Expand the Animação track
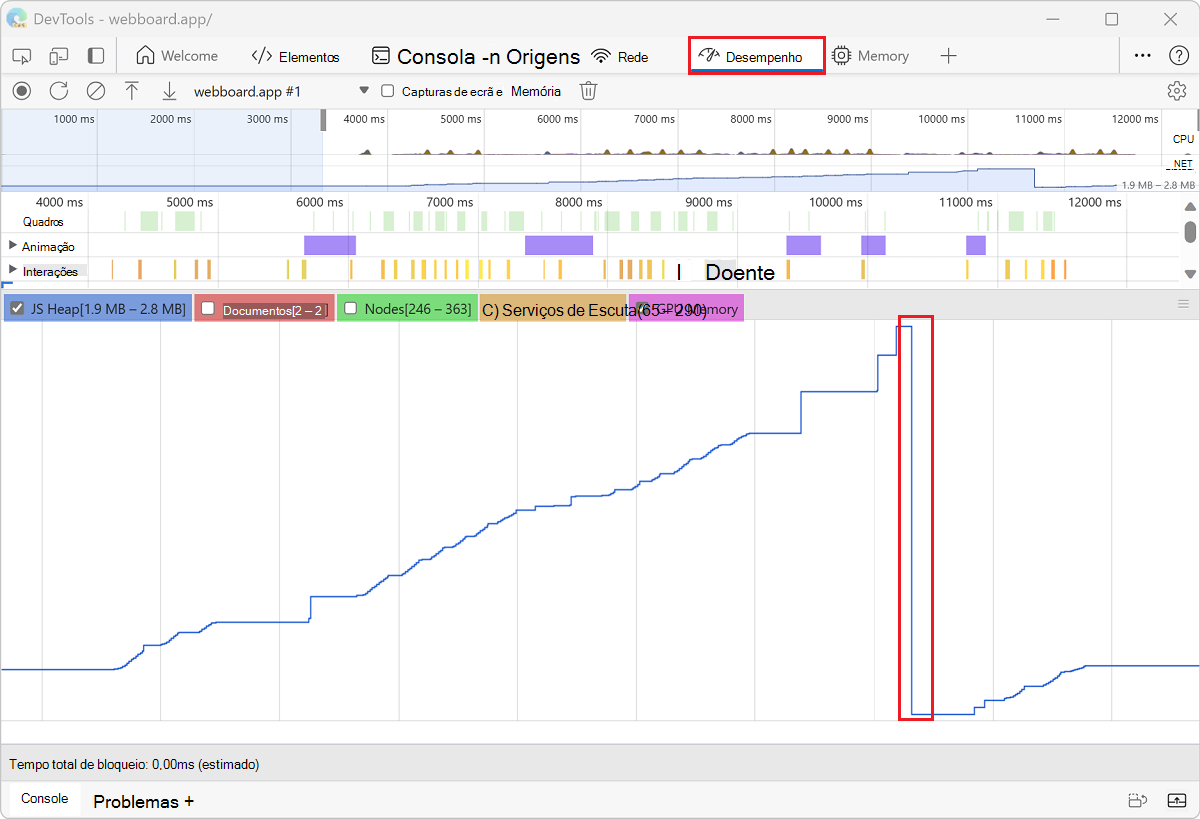Viewport: 1200px width, 819px height. point(13,246)
